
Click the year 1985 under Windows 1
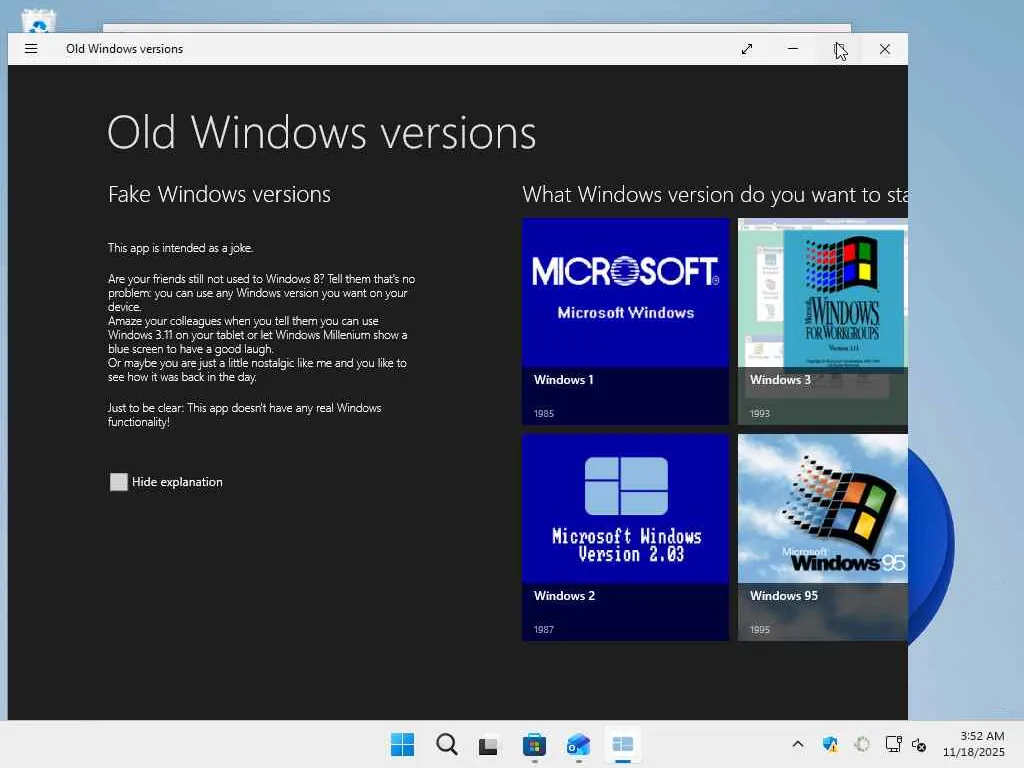coord(543,413)
